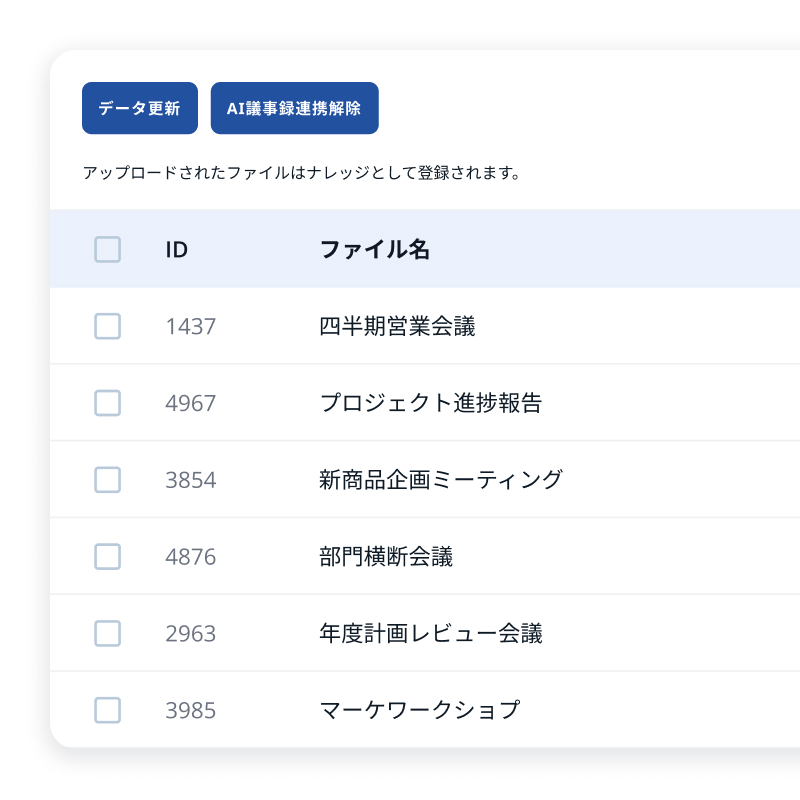Click ID number 4876
The height and width of the screenshot is (800, 800).
point(190,557)
